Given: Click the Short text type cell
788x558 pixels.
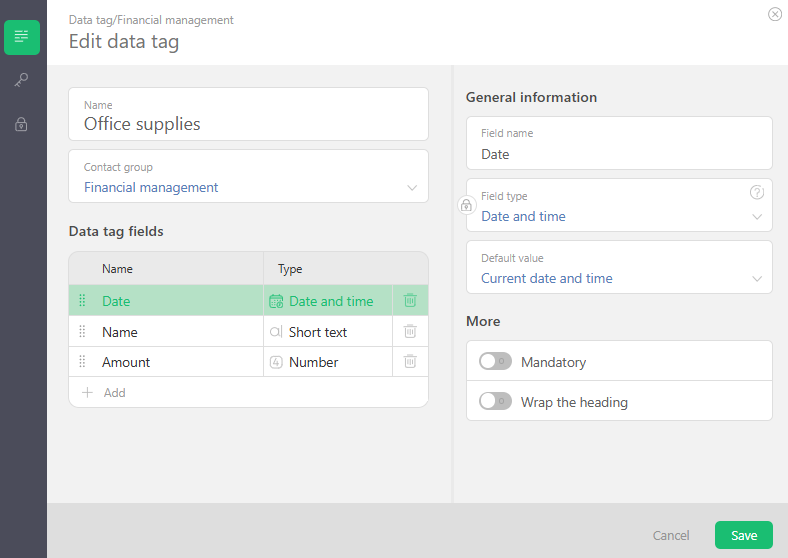Looking at the screenshot, I should (x=328, y=332).
